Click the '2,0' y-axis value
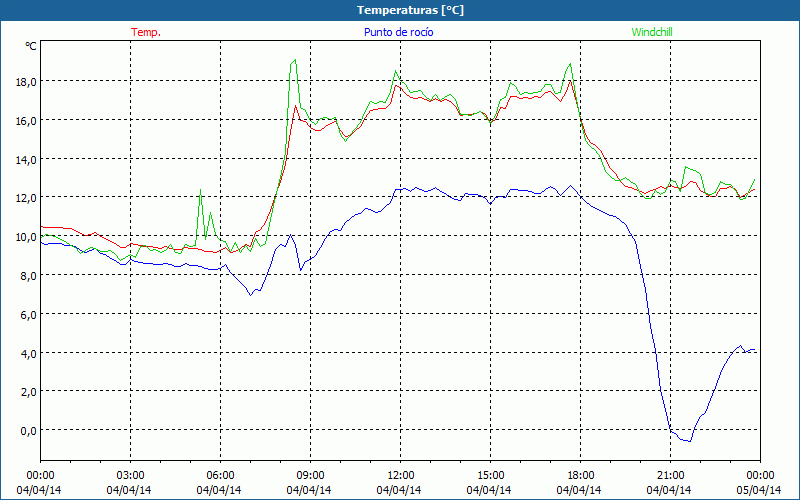Screen dimensions: 800x500 (x=27, y=392)
